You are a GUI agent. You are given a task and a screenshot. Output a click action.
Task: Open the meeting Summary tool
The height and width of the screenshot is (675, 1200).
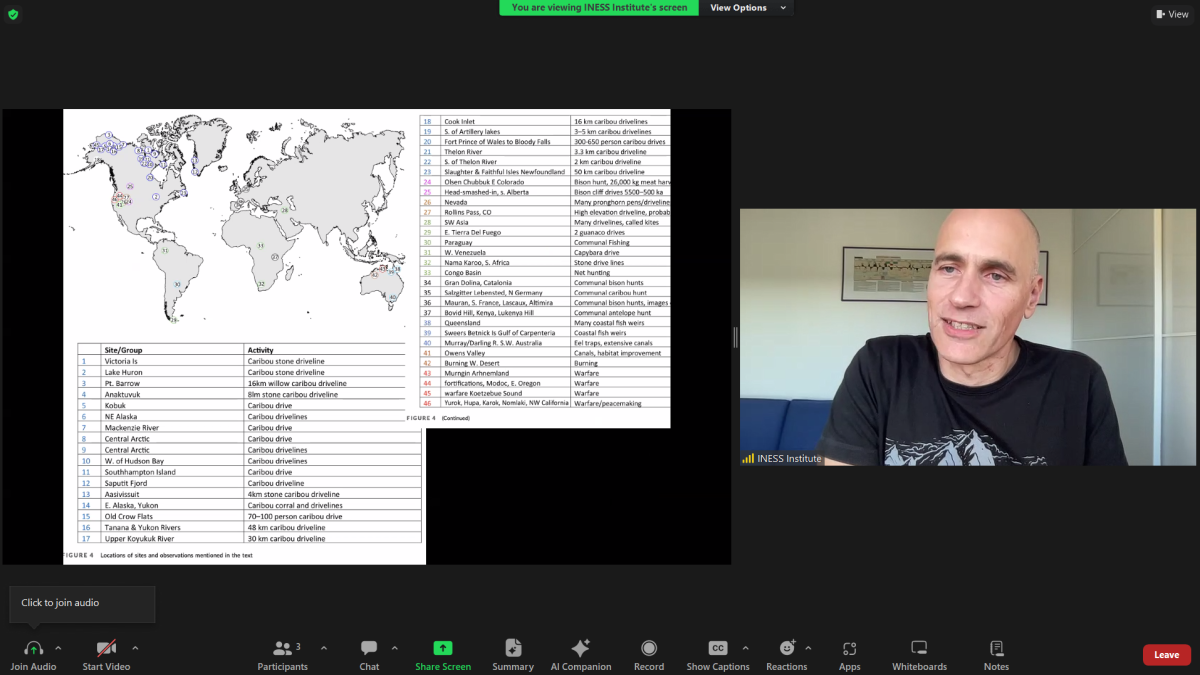[x=513, y=649]
